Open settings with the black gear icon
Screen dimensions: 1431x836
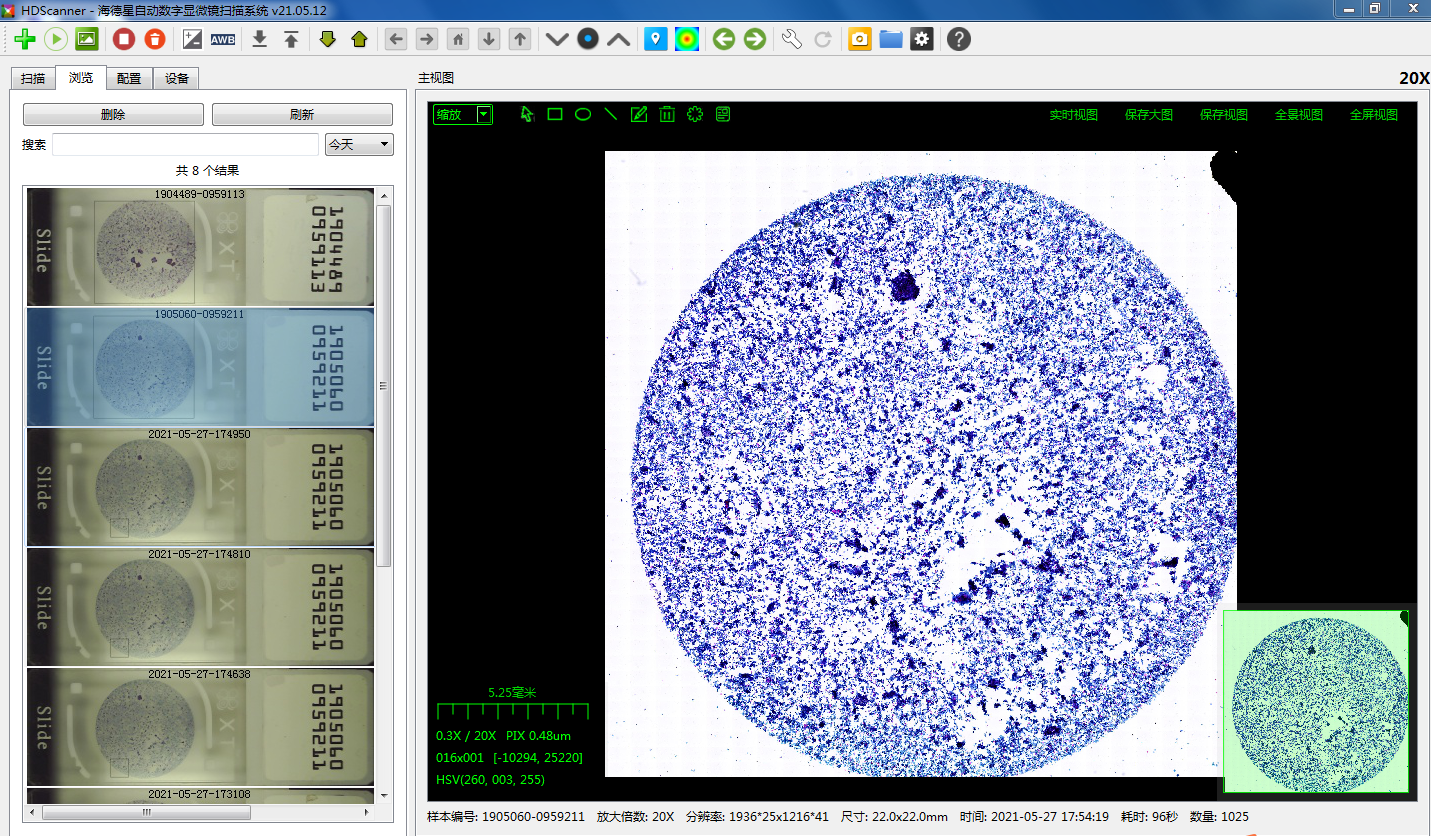coord(922,39)
